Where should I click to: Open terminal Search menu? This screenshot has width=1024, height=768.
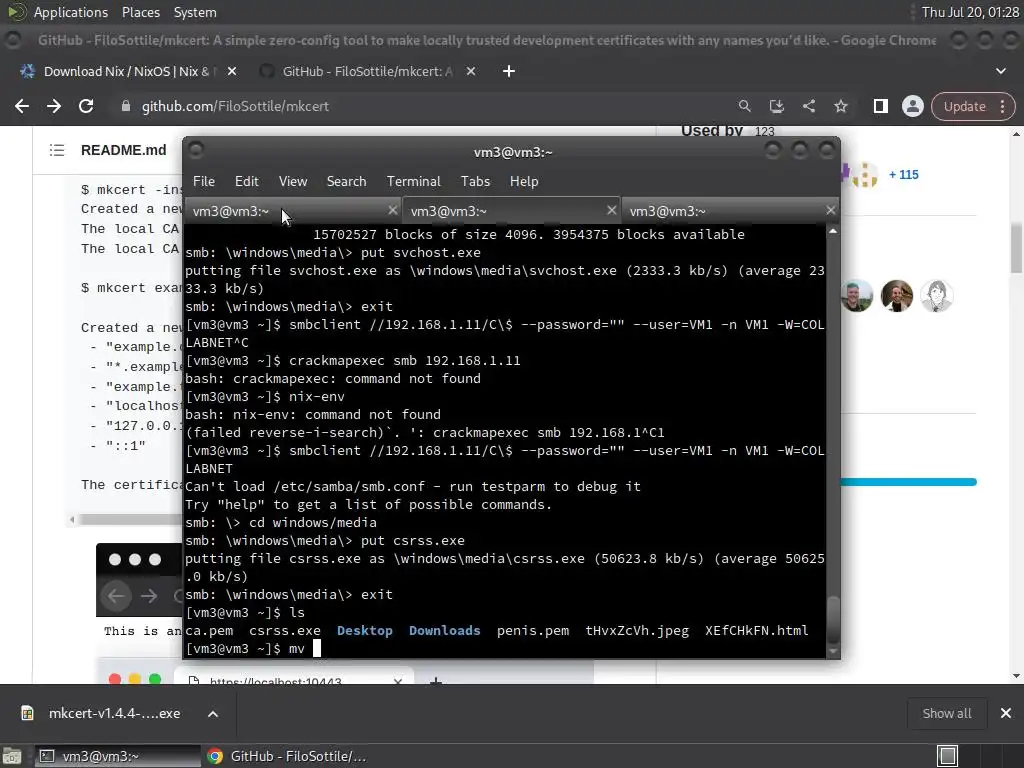[x=346, y=182]
